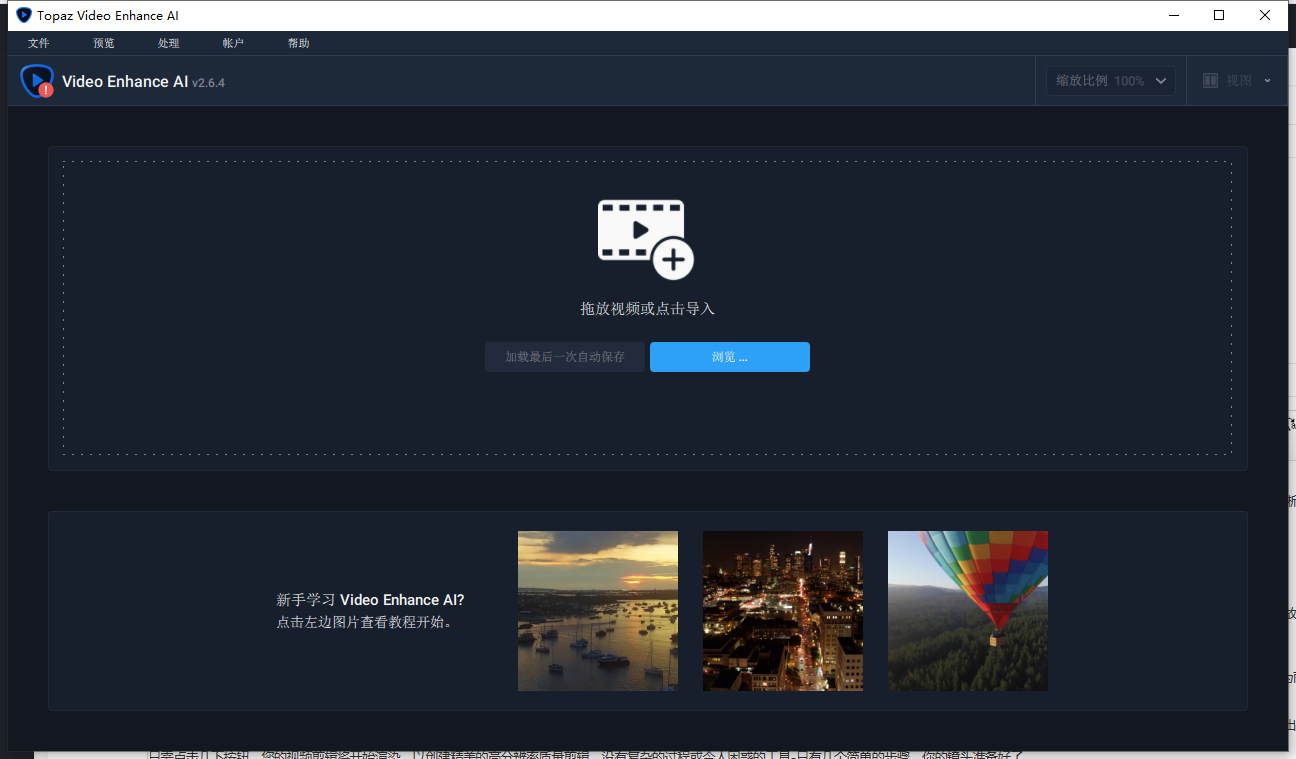Click 加载最后一次自动保存 button

(565, 357)
